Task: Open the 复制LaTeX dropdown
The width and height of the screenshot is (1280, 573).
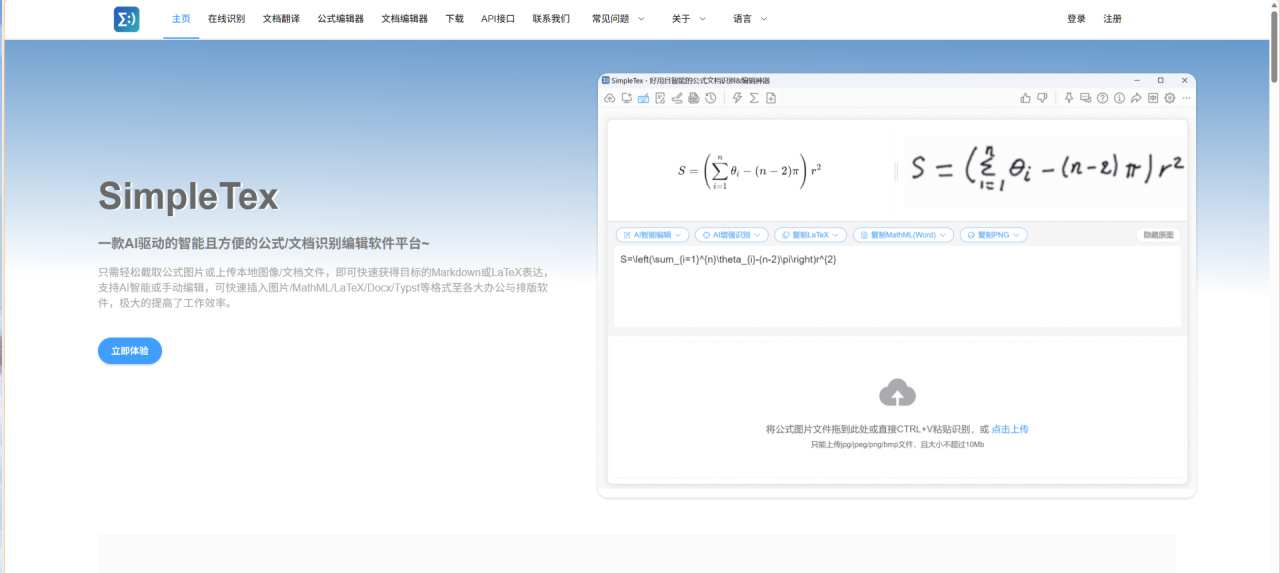Action: pos(810,235)
